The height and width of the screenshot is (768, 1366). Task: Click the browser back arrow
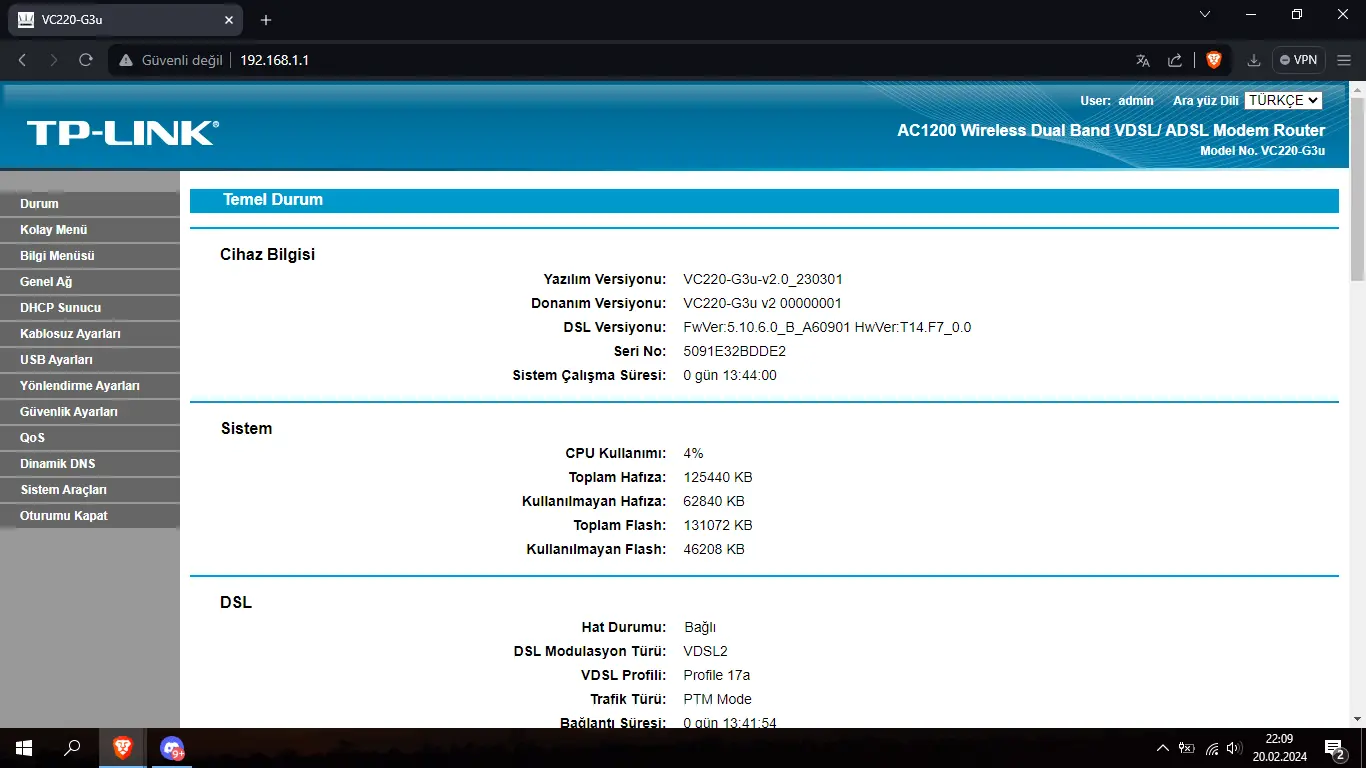tap(22, 60)
